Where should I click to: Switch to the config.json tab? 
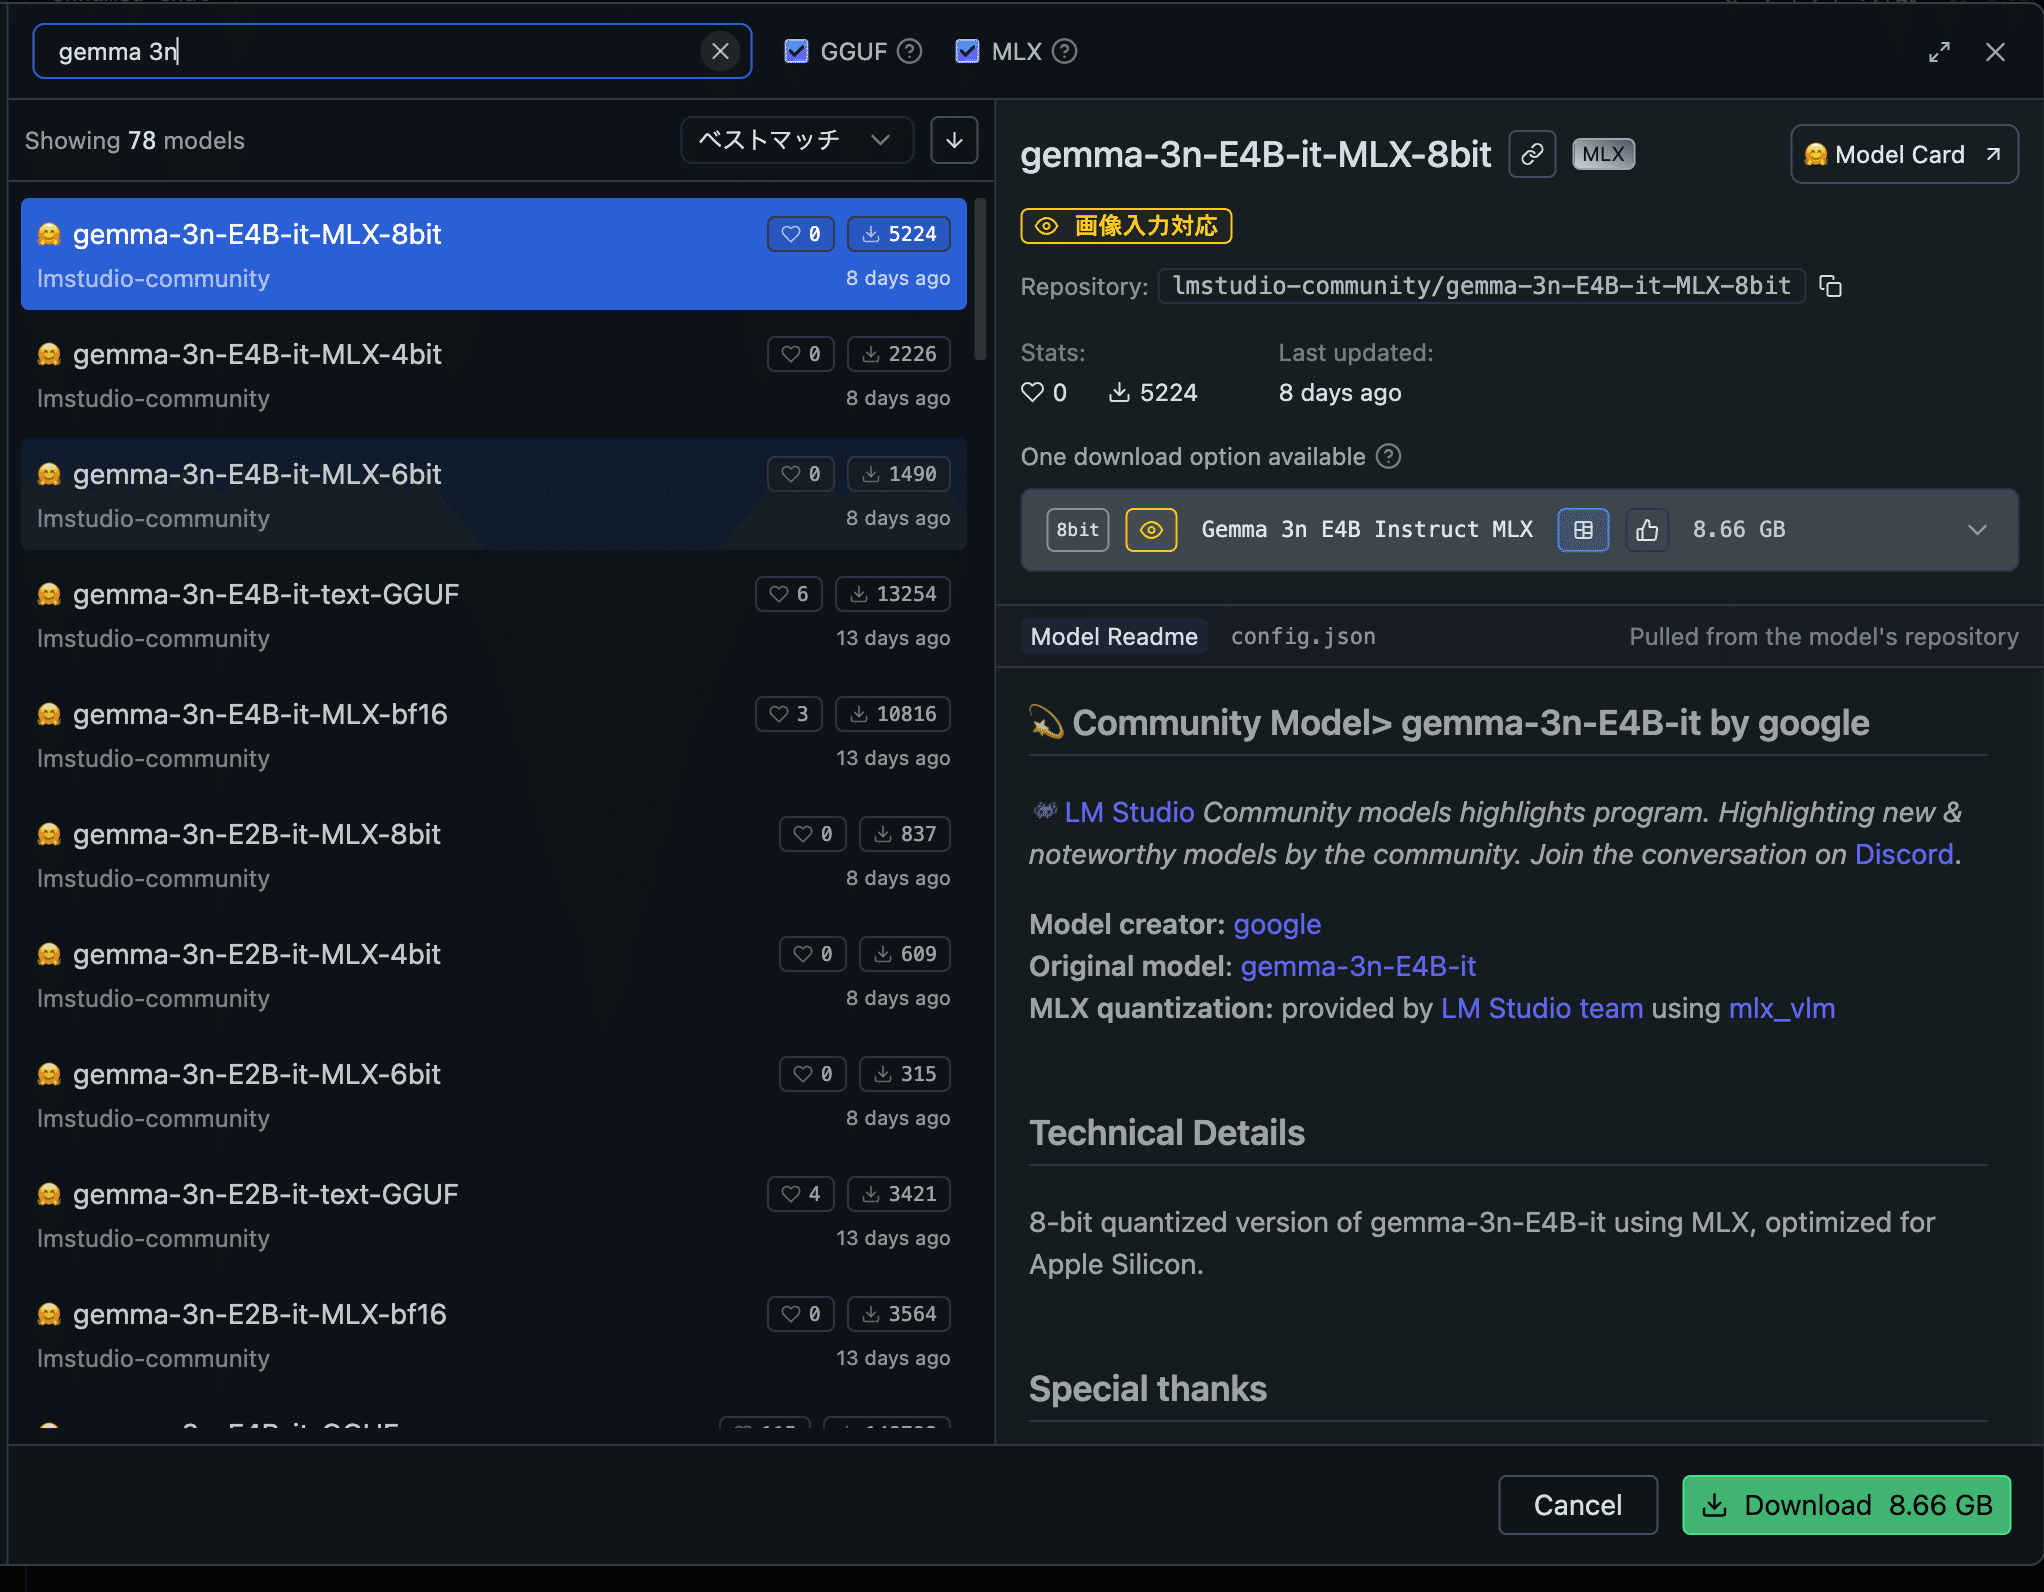tap(1302, 637)
